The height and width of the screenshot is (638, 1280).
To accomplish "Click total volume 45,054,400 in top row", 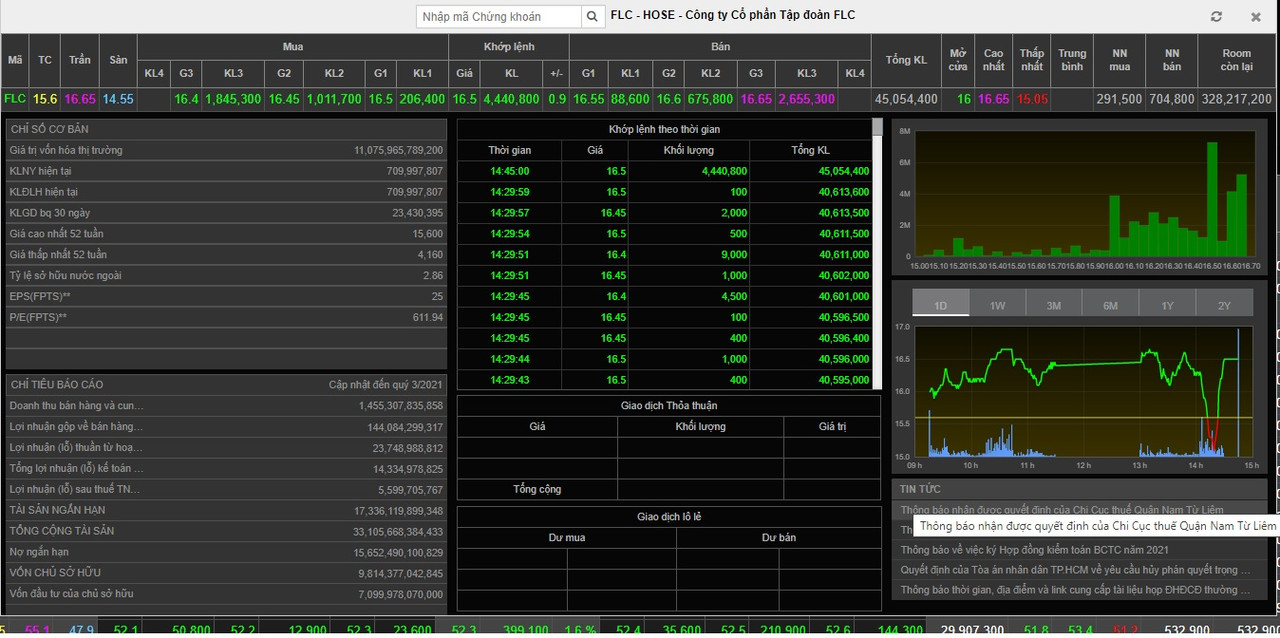I will click(x=906, y=99).
